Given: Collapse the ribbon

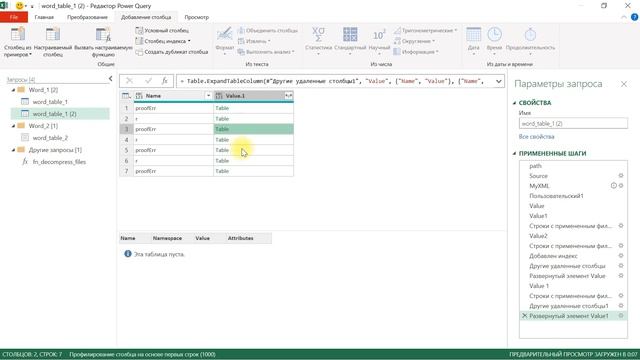Looking at the screenshot, I should (x=624, y=17).
